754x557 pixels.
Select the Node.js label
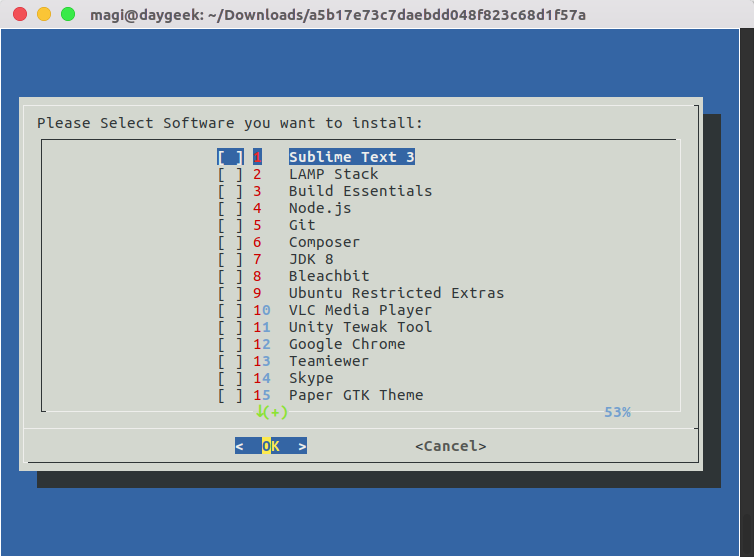(320, 208)
